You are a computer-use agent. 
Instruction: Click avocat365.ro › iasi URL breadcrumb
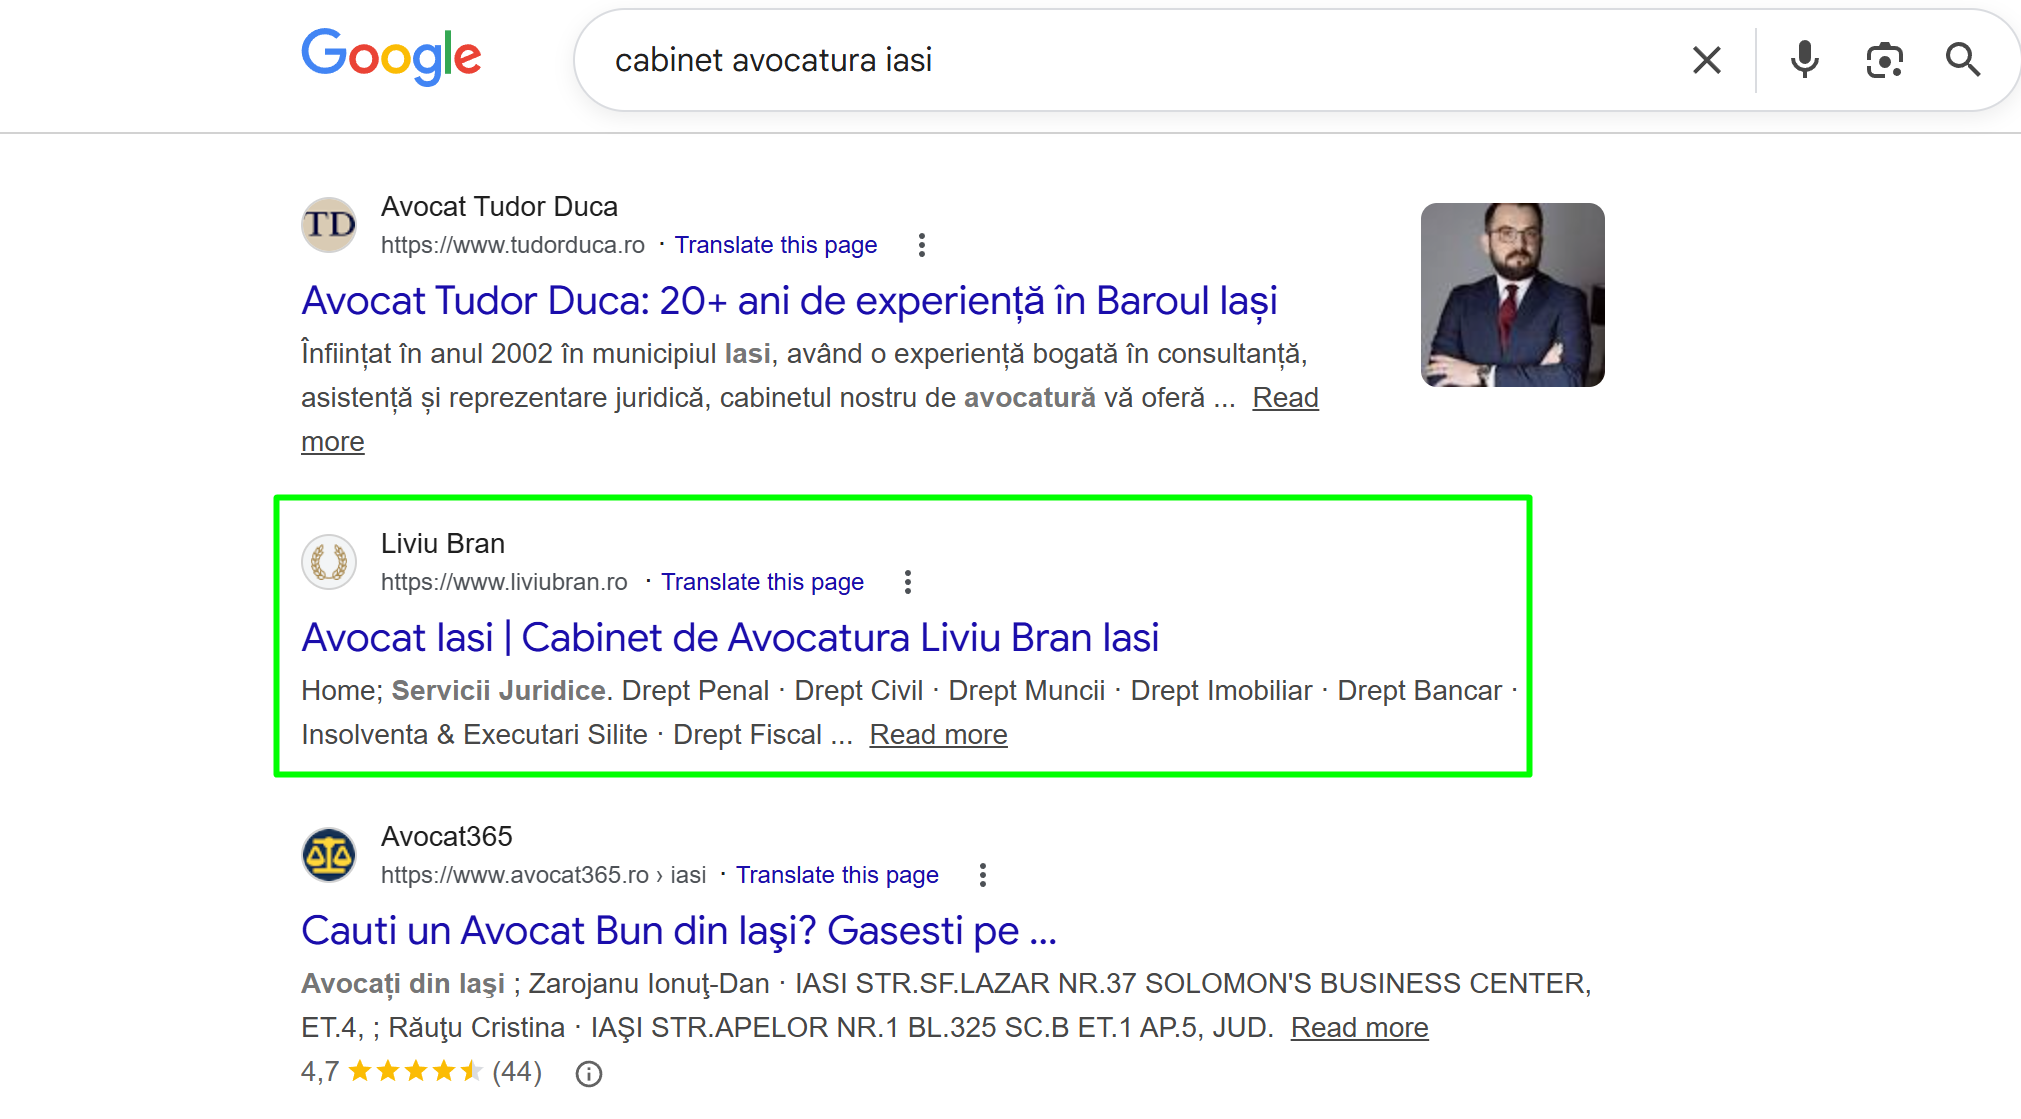coord(543,875)
